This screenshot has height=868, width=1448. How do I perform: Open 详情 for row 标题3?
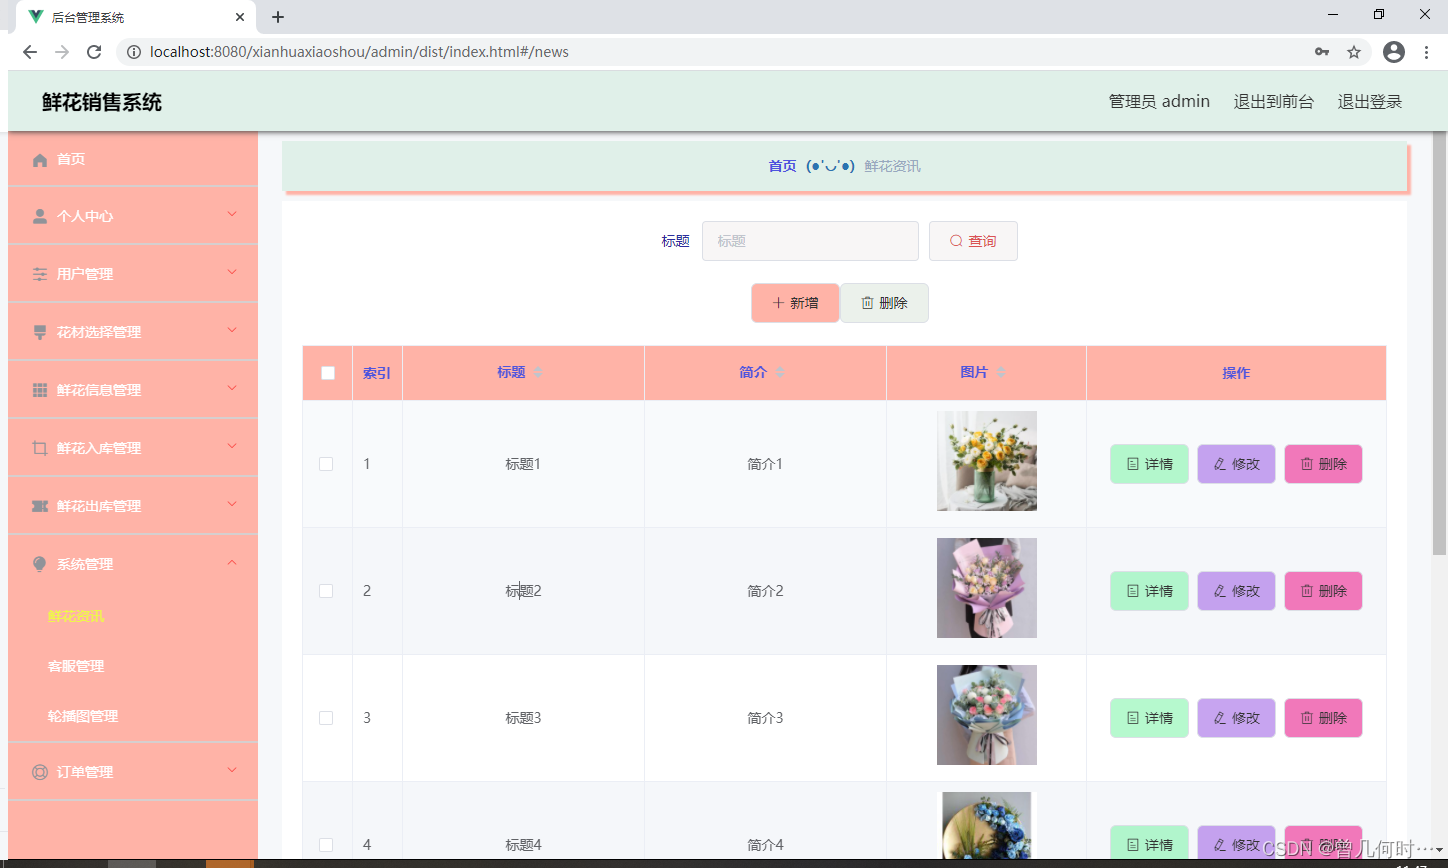1149,718
